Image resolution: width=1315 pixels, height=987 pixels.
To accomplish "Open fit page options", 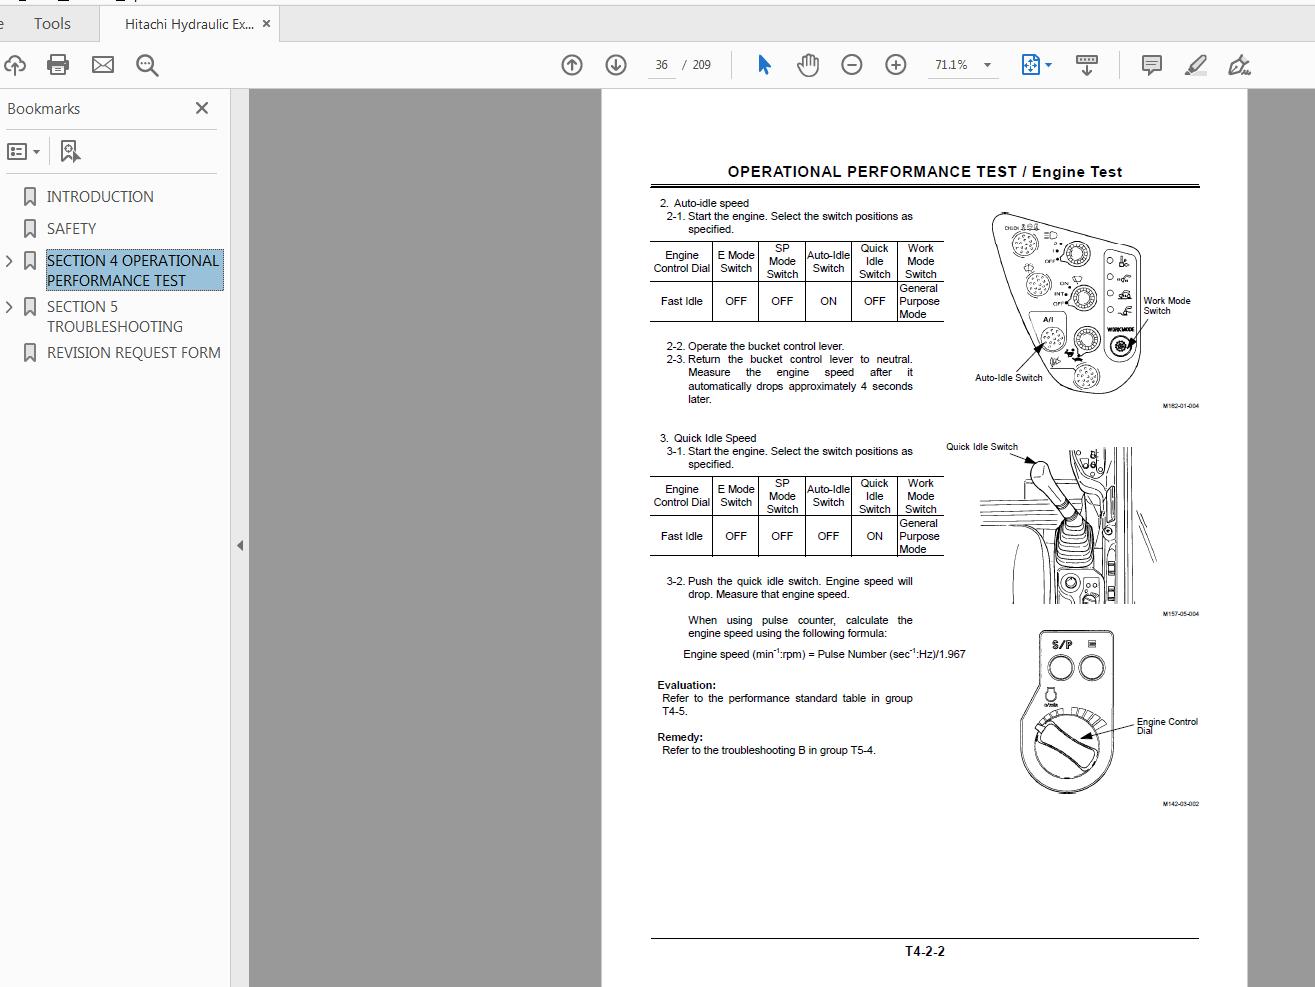I will 1036,65.
